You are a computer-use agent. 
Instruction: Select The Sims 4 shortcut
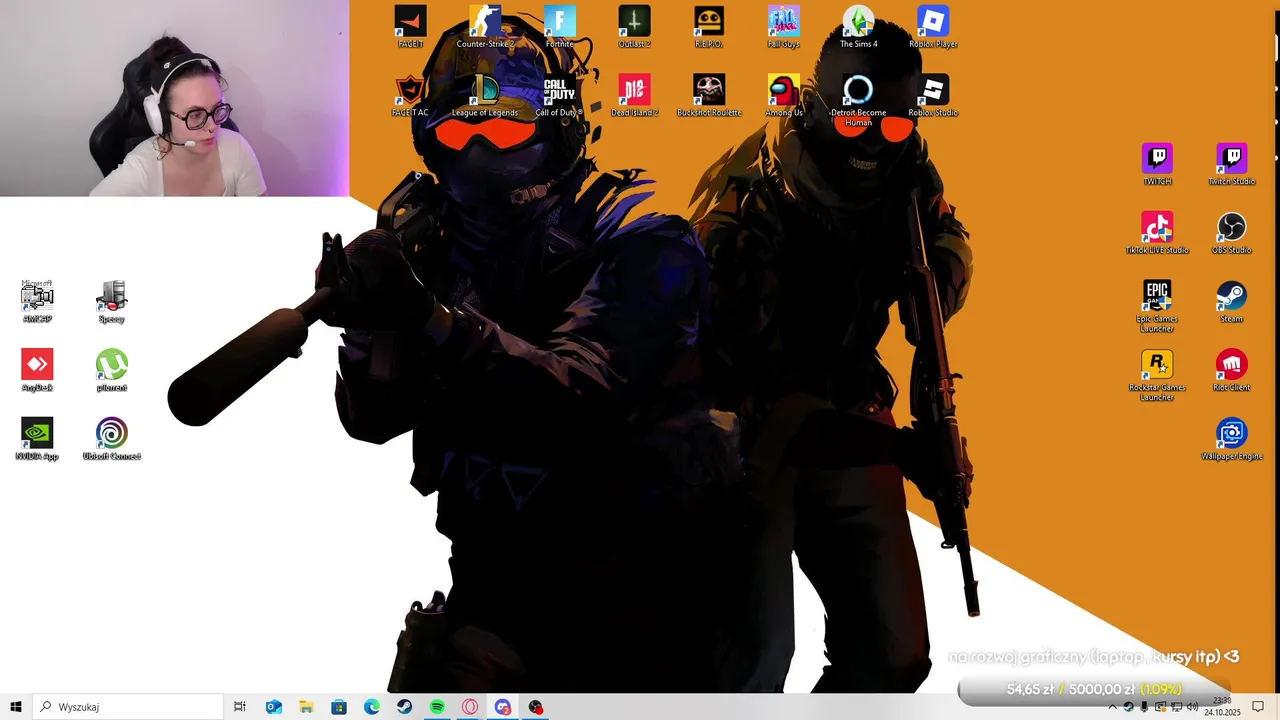coord(859,27)
